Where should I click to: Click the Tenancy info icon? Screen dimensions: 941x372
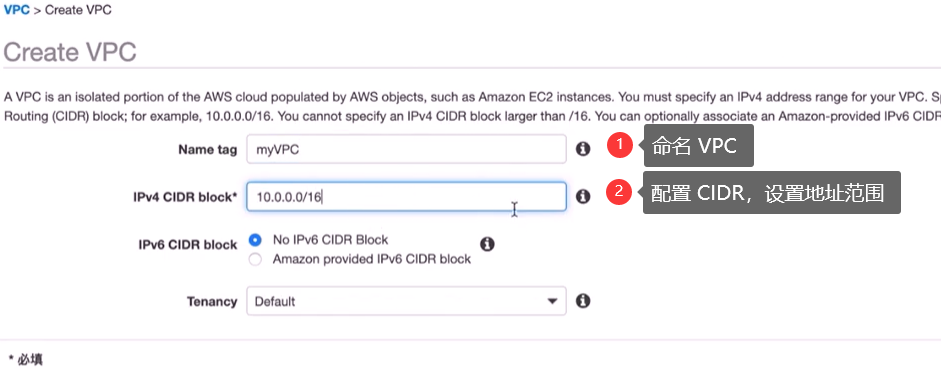pyautogui.click(x=583, y=301)
